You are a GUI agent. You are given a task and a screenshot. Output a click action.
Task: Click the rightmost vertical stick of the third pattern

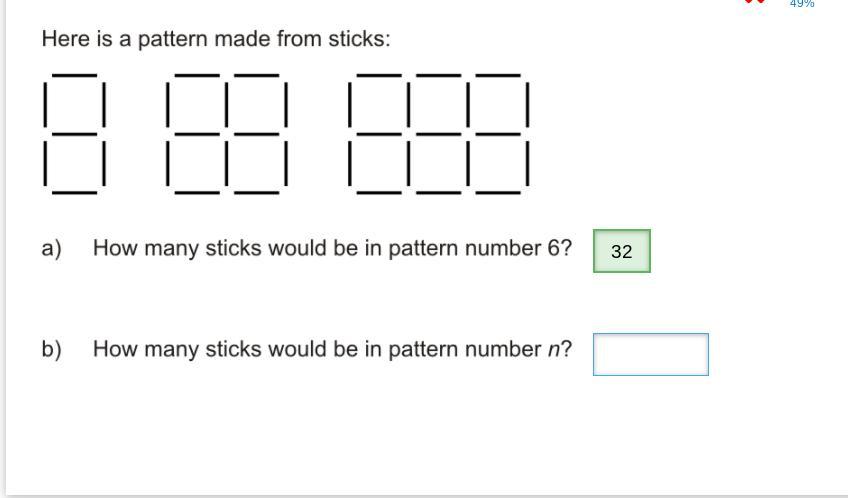[x=527, y=104]
